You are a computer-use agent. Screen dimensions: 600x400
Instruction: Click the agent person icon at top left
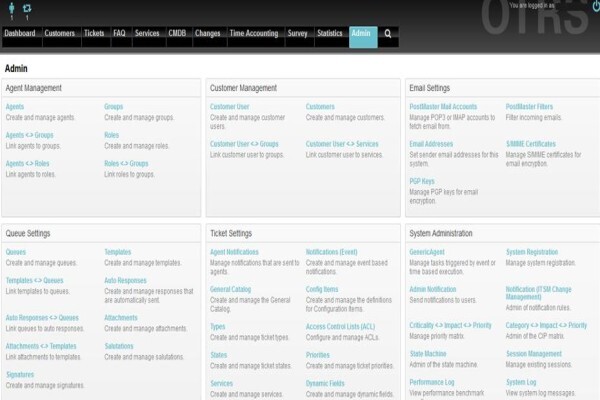pos(12,8)
